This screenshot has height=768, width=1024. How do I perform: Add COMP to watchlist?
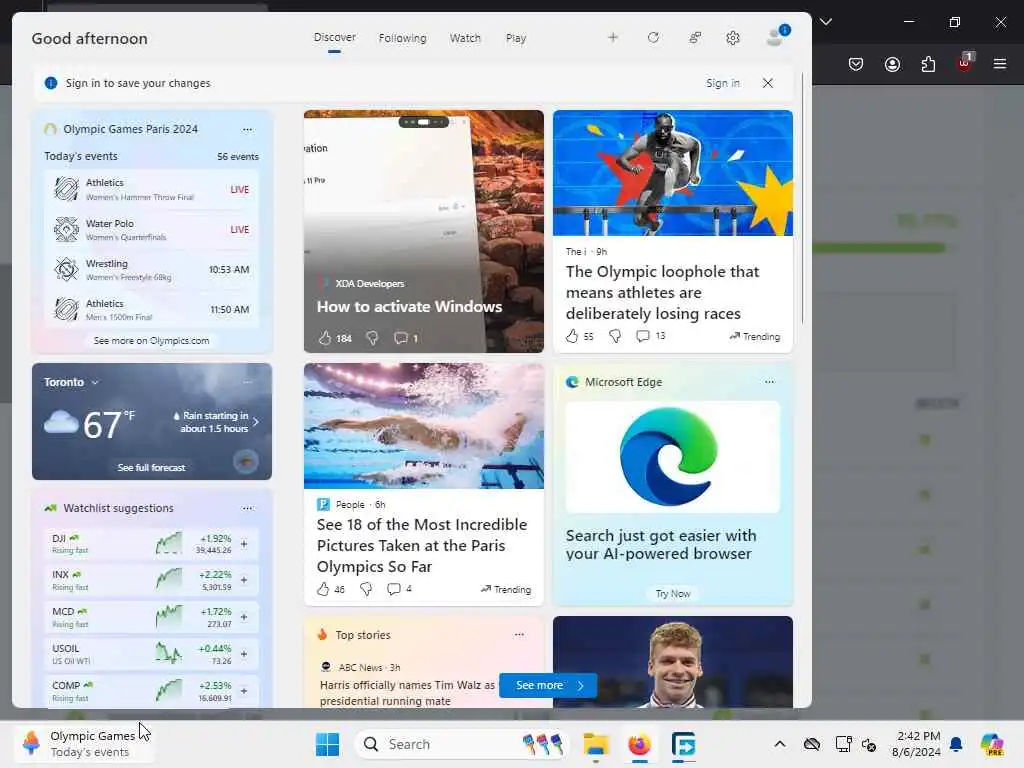click(x=244, y=691)
